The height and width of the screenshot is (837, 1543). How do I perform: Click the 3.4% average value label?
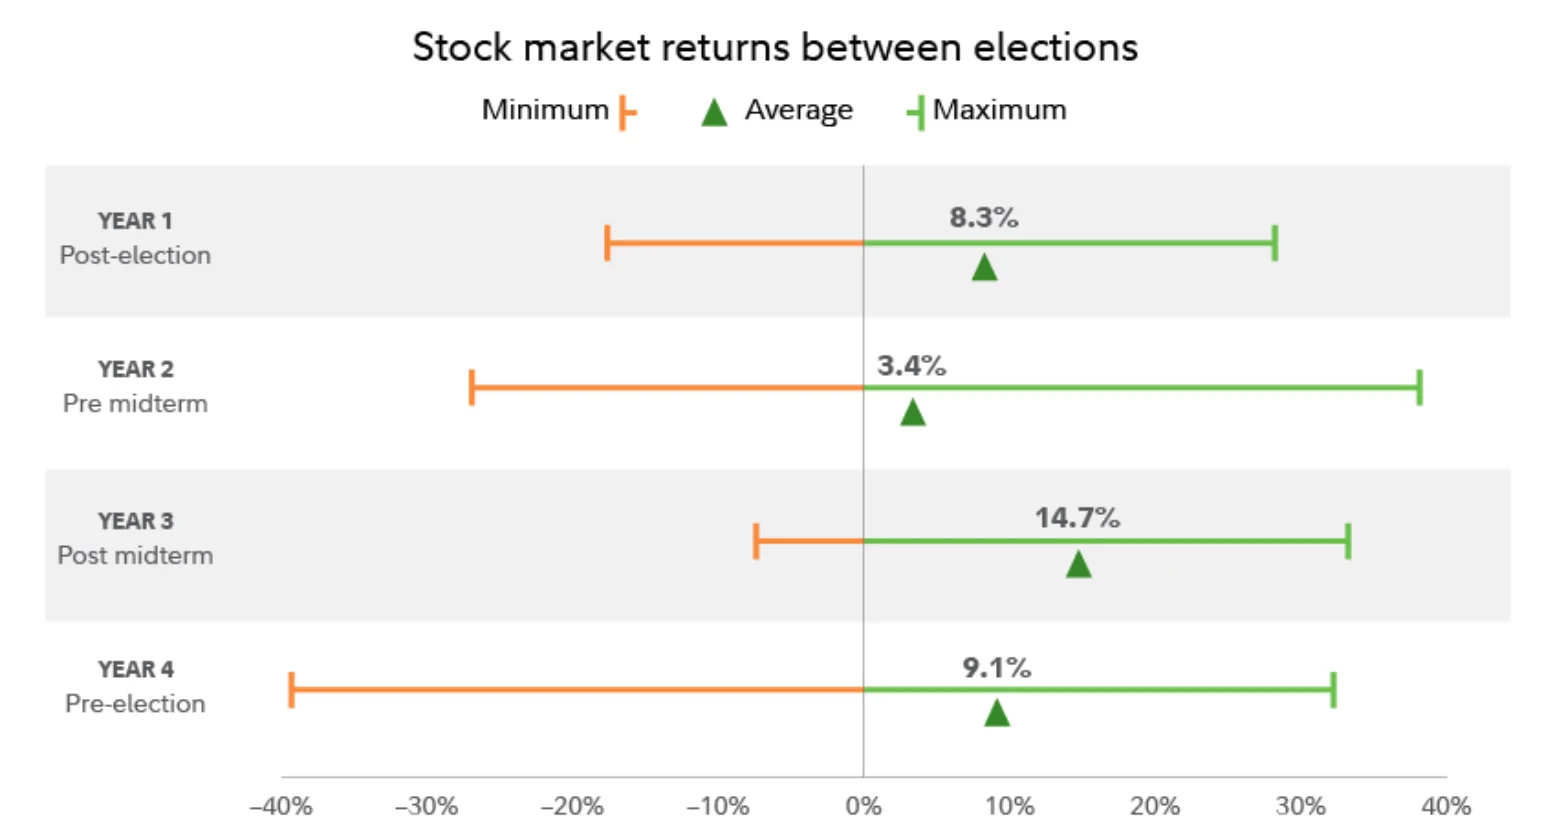coord(911,366)
